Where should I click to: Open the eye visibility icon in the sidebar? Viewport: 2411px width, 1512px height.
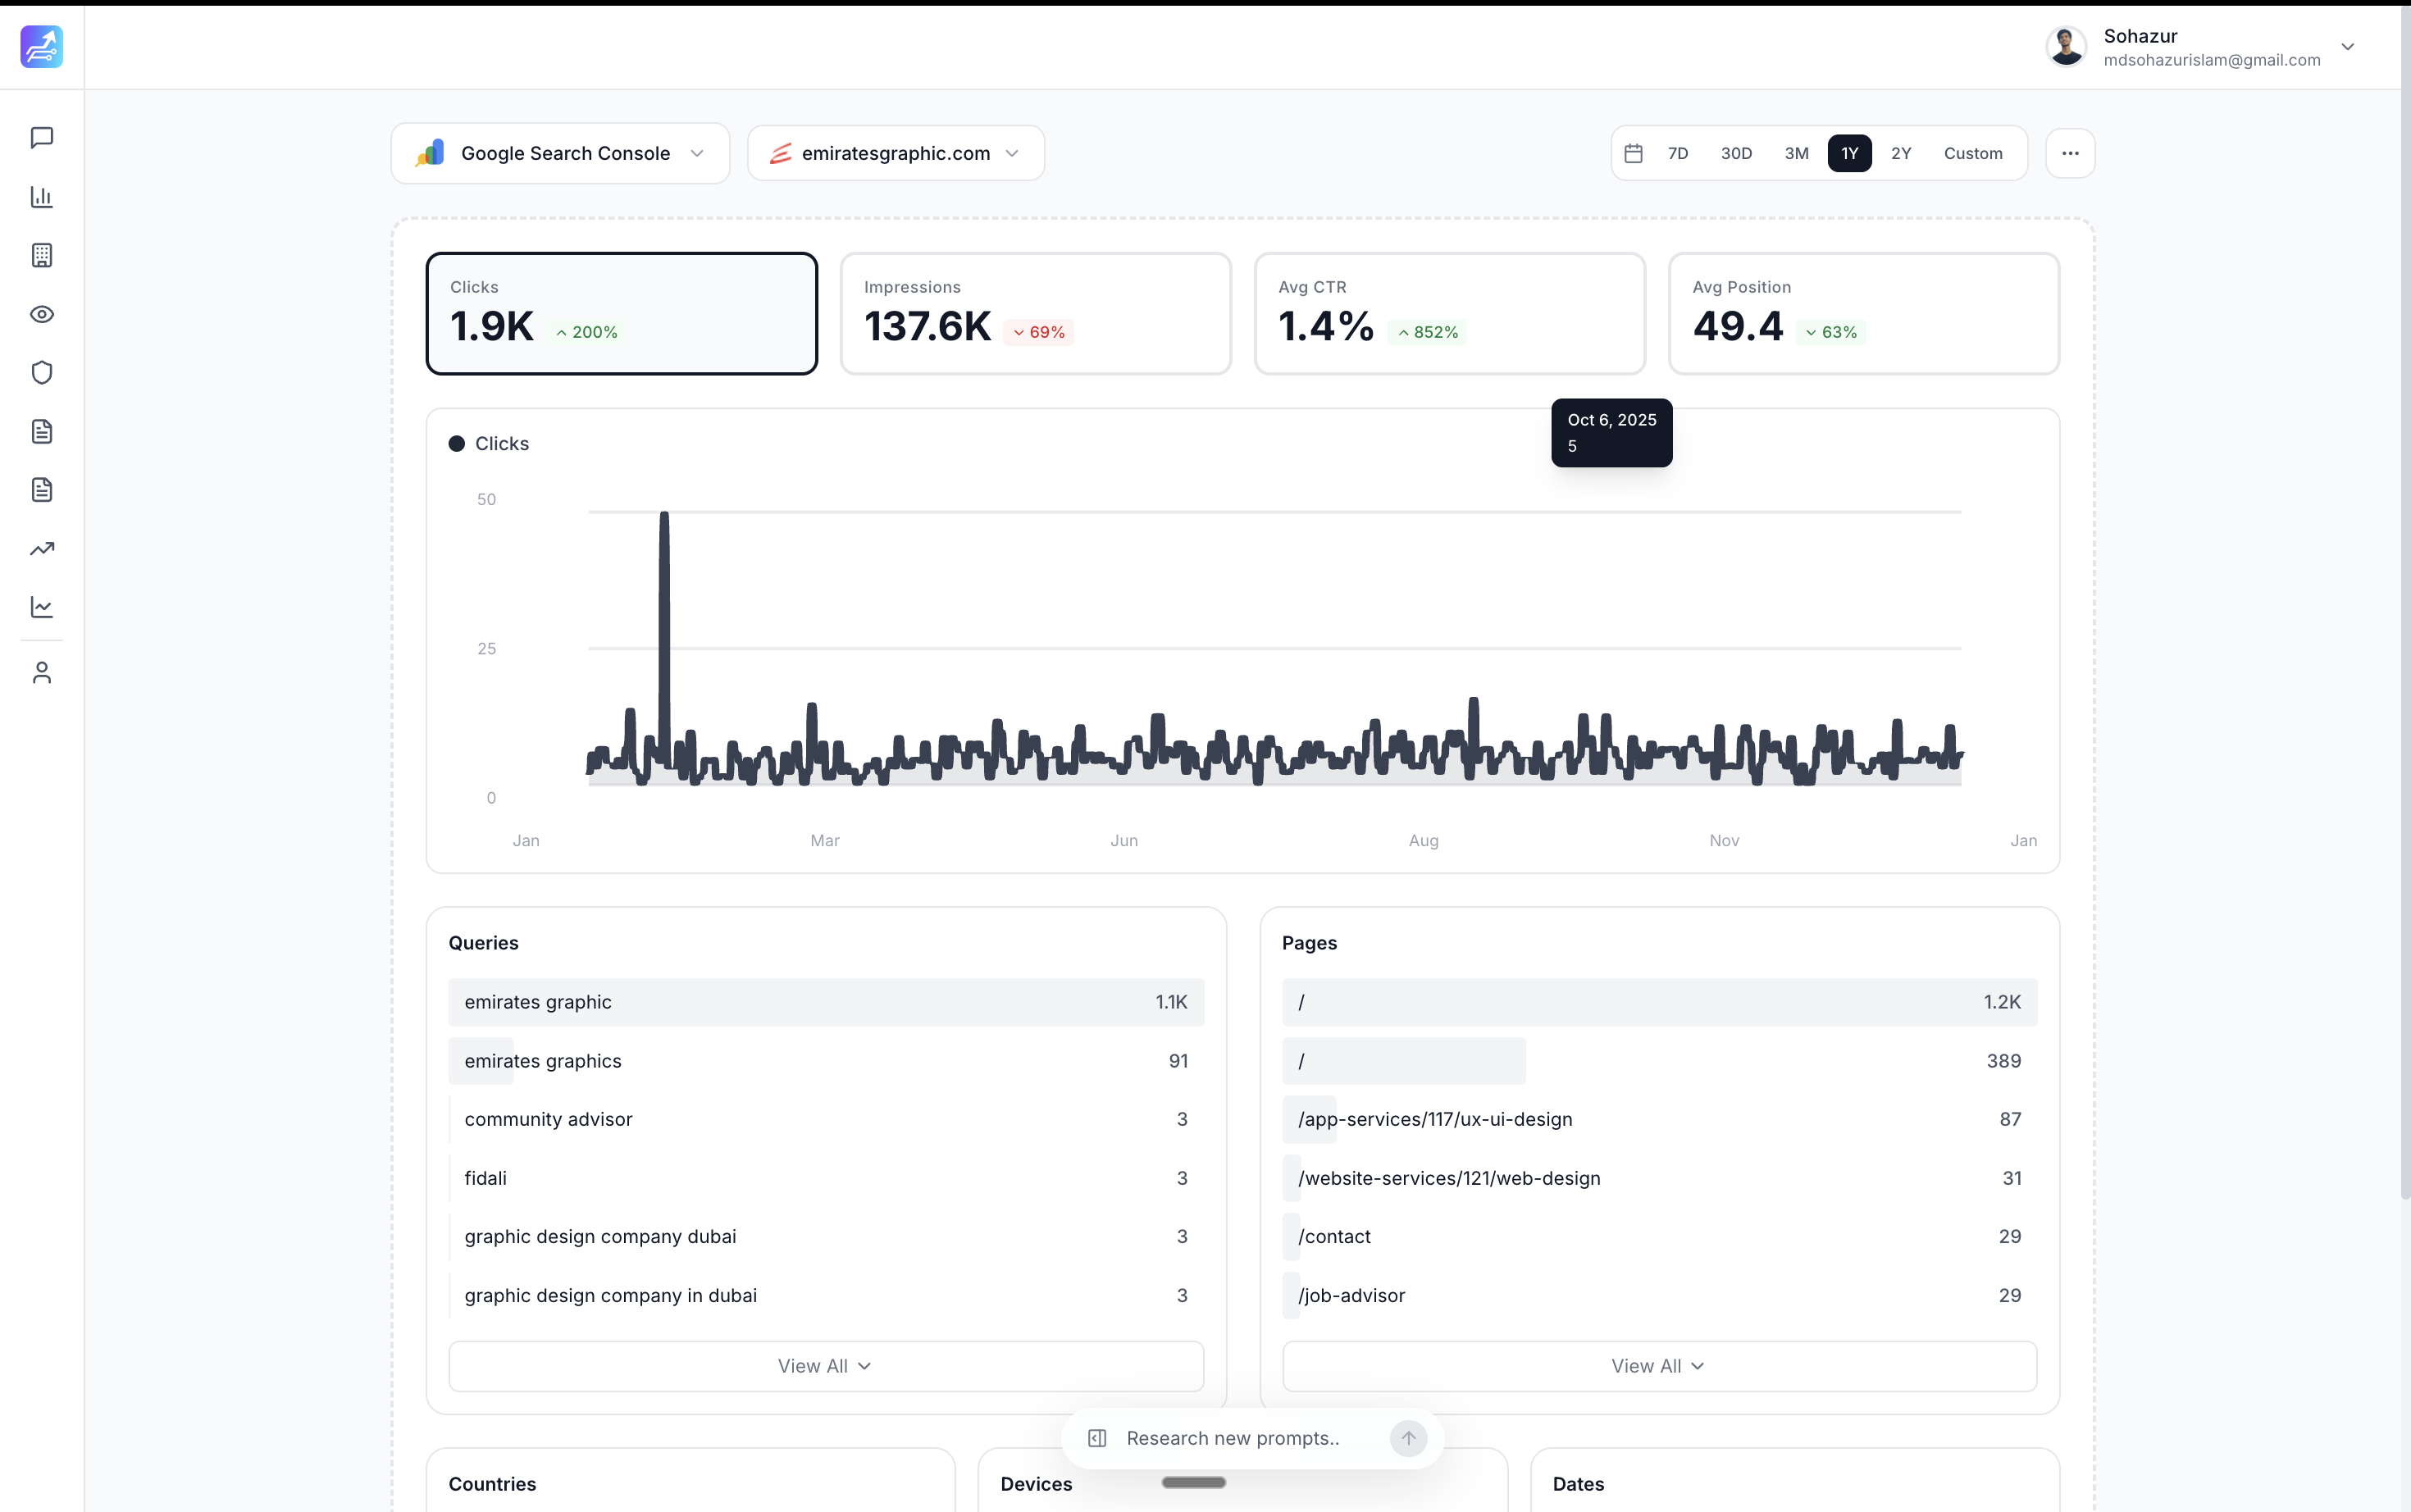pyautogui.click(x=41, y=314)
